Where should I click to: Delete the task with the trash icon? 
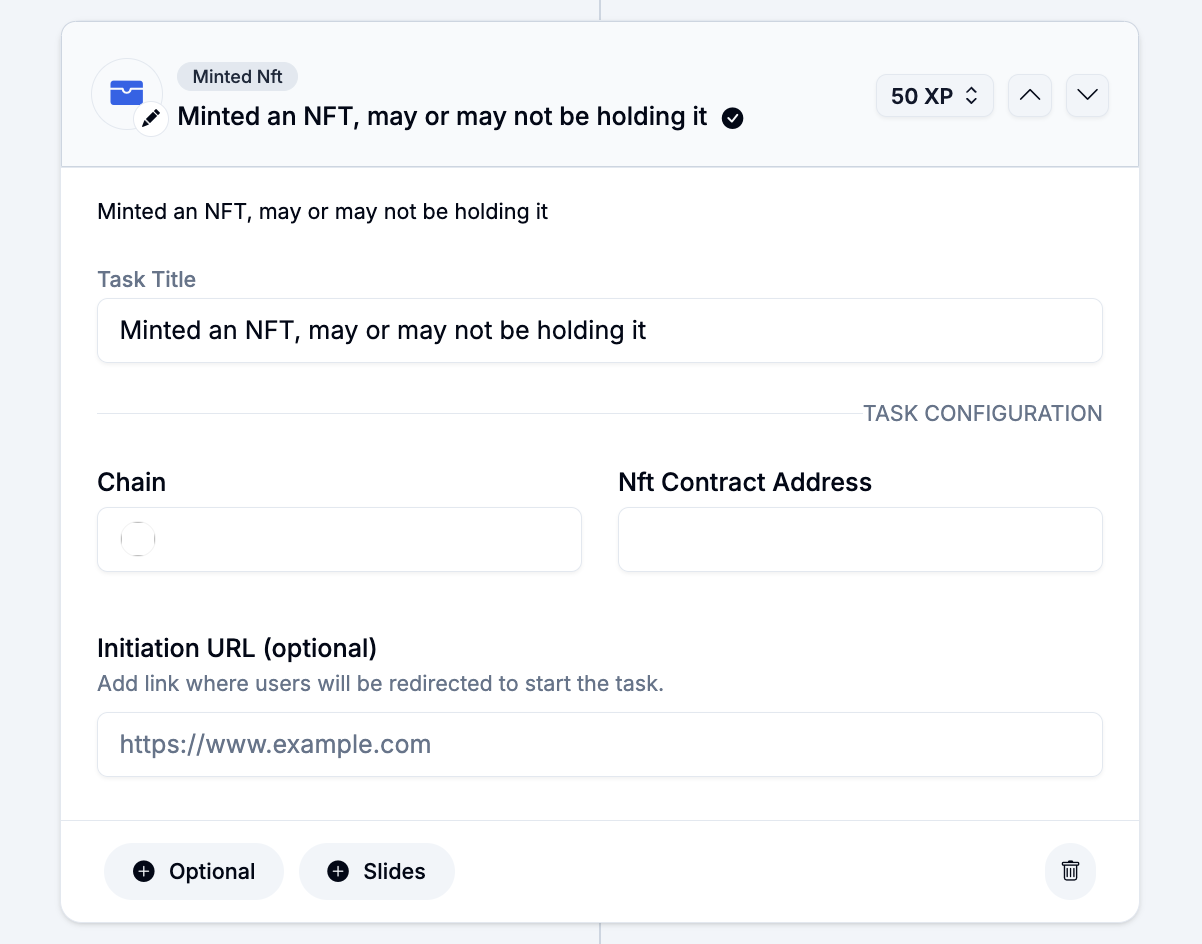pos(1070,871)
